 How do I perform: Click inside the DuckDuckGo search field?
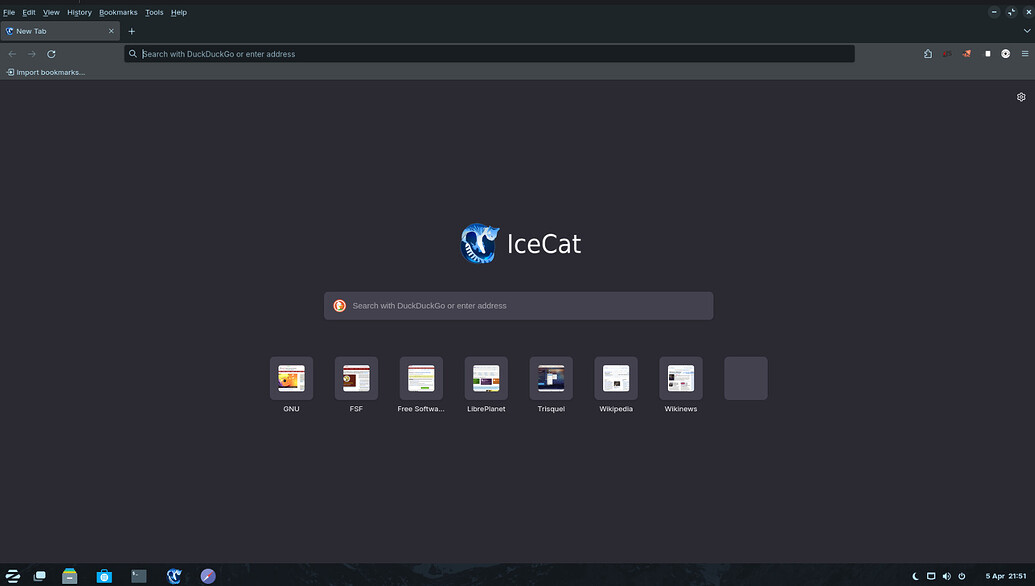[x=518, y=305]
